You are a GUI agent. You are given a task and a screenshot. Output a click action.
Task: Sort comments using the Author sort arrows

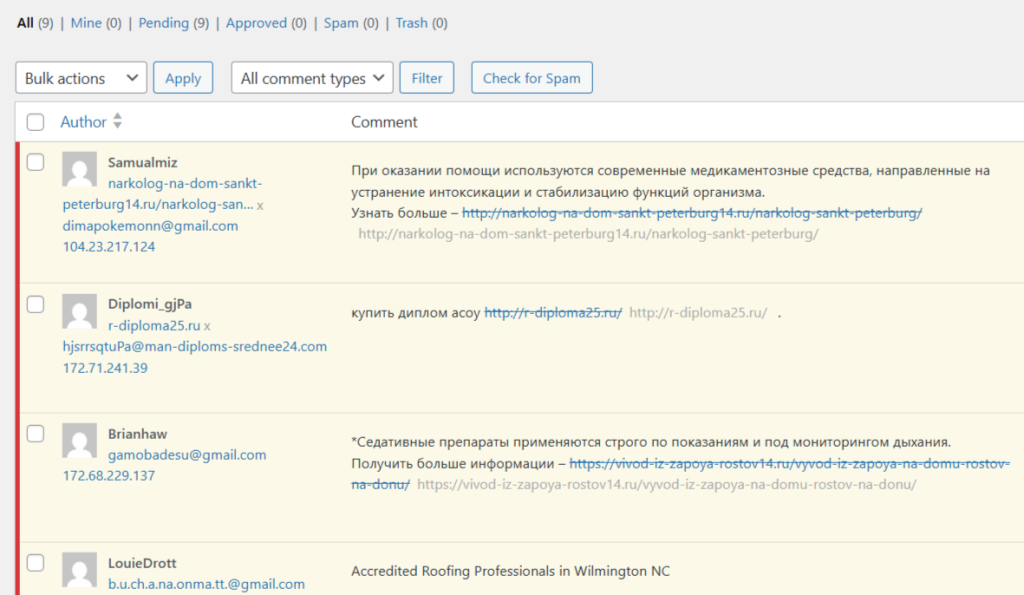coord(118,122)
